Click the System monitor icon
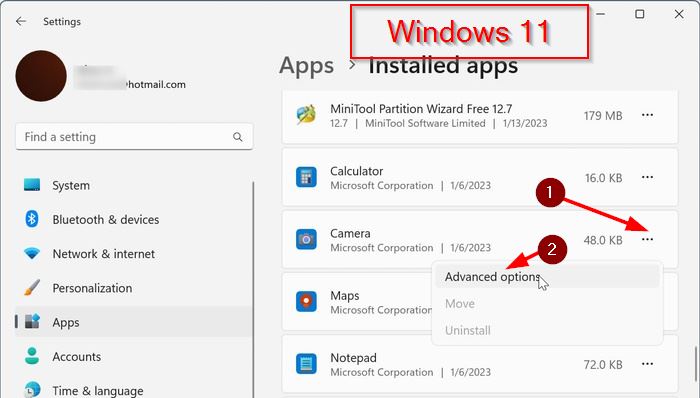 [x=32, y=185]
